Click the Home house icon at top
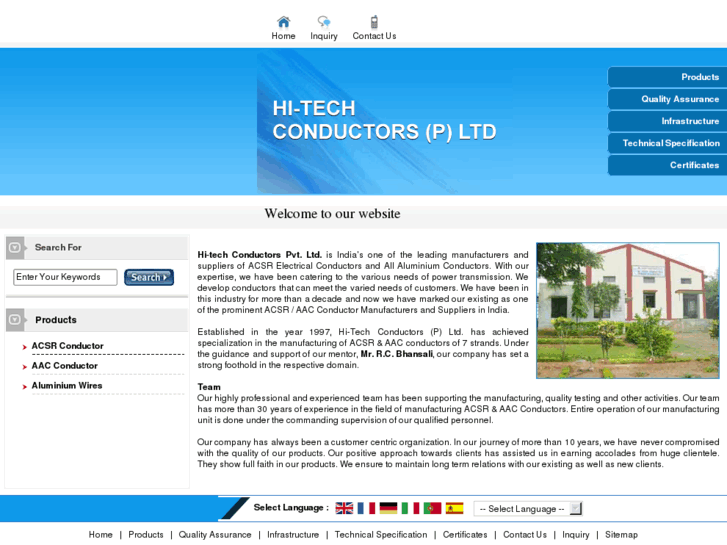This screenshot has width=727, height=545. 283,22
